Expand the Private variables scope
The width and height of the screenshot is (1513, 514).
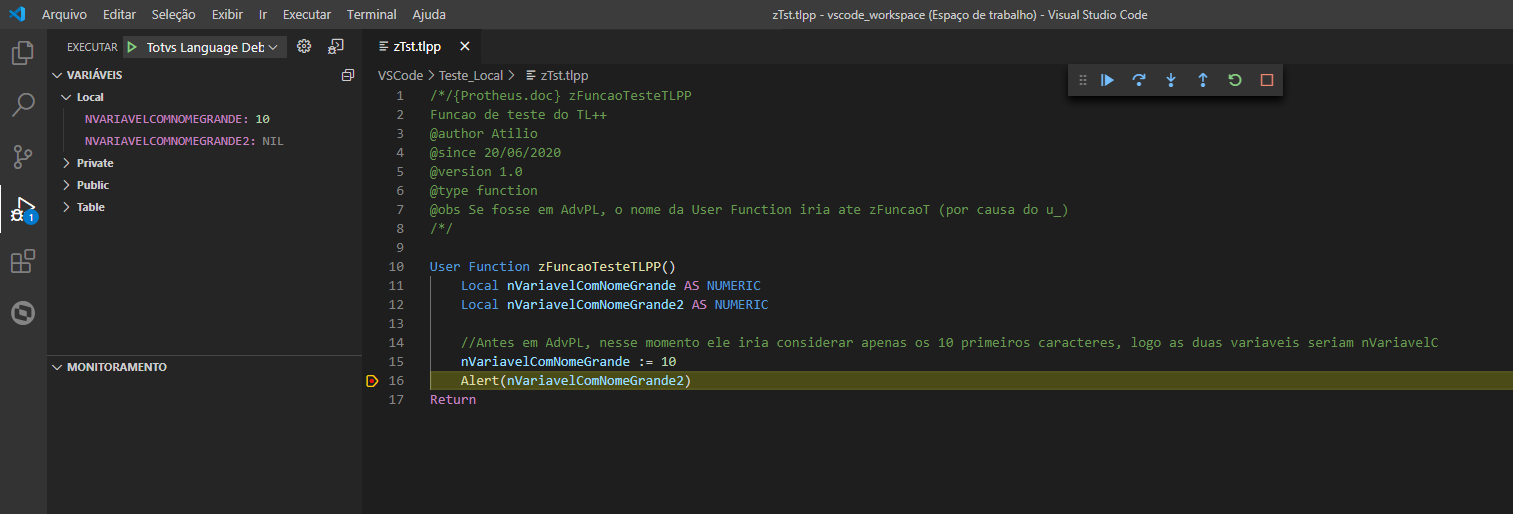[x=67, y=163]
